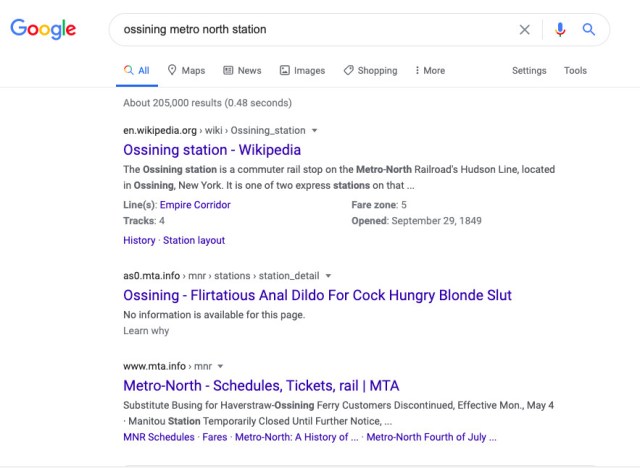Clear the search query with X icon
The width and height of the screenshot is (640, 468).
click(x=524, y=29)
